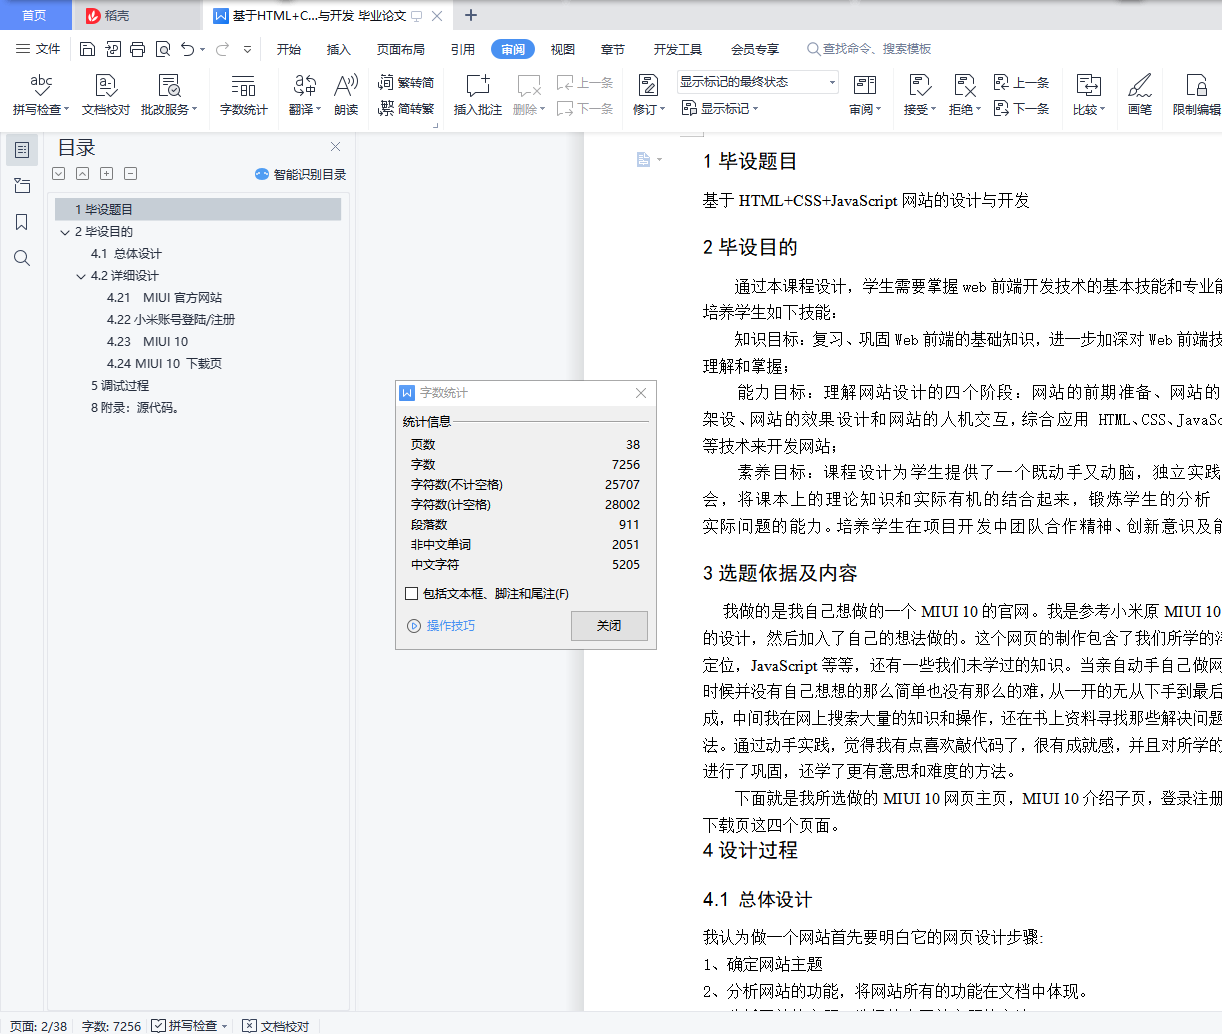The width and height of the screenshot is (1222, 1034).
Task: Click the page number 2/38 status
Action: 38,1026
